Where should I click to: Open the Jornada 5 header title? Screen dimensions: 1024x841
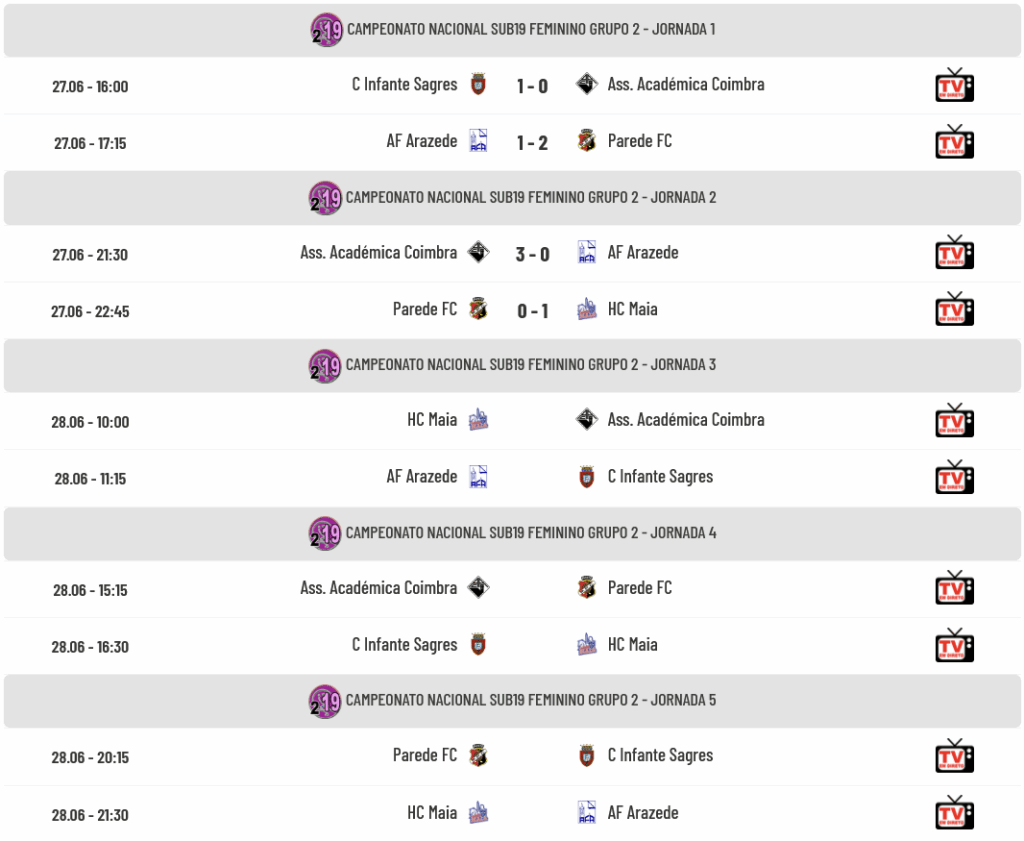click(531, 700)
